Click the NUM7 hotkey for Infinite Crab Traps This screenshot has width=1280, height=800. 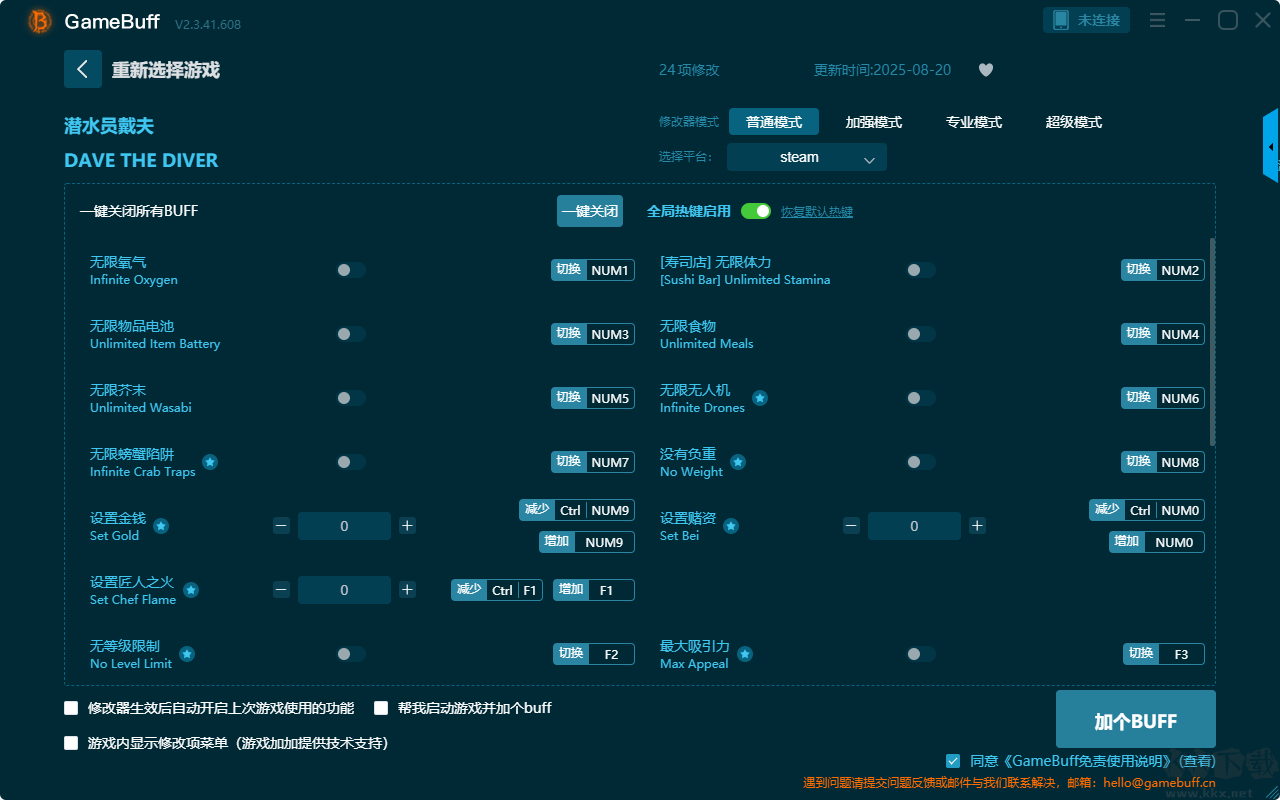tap(610, 462)
